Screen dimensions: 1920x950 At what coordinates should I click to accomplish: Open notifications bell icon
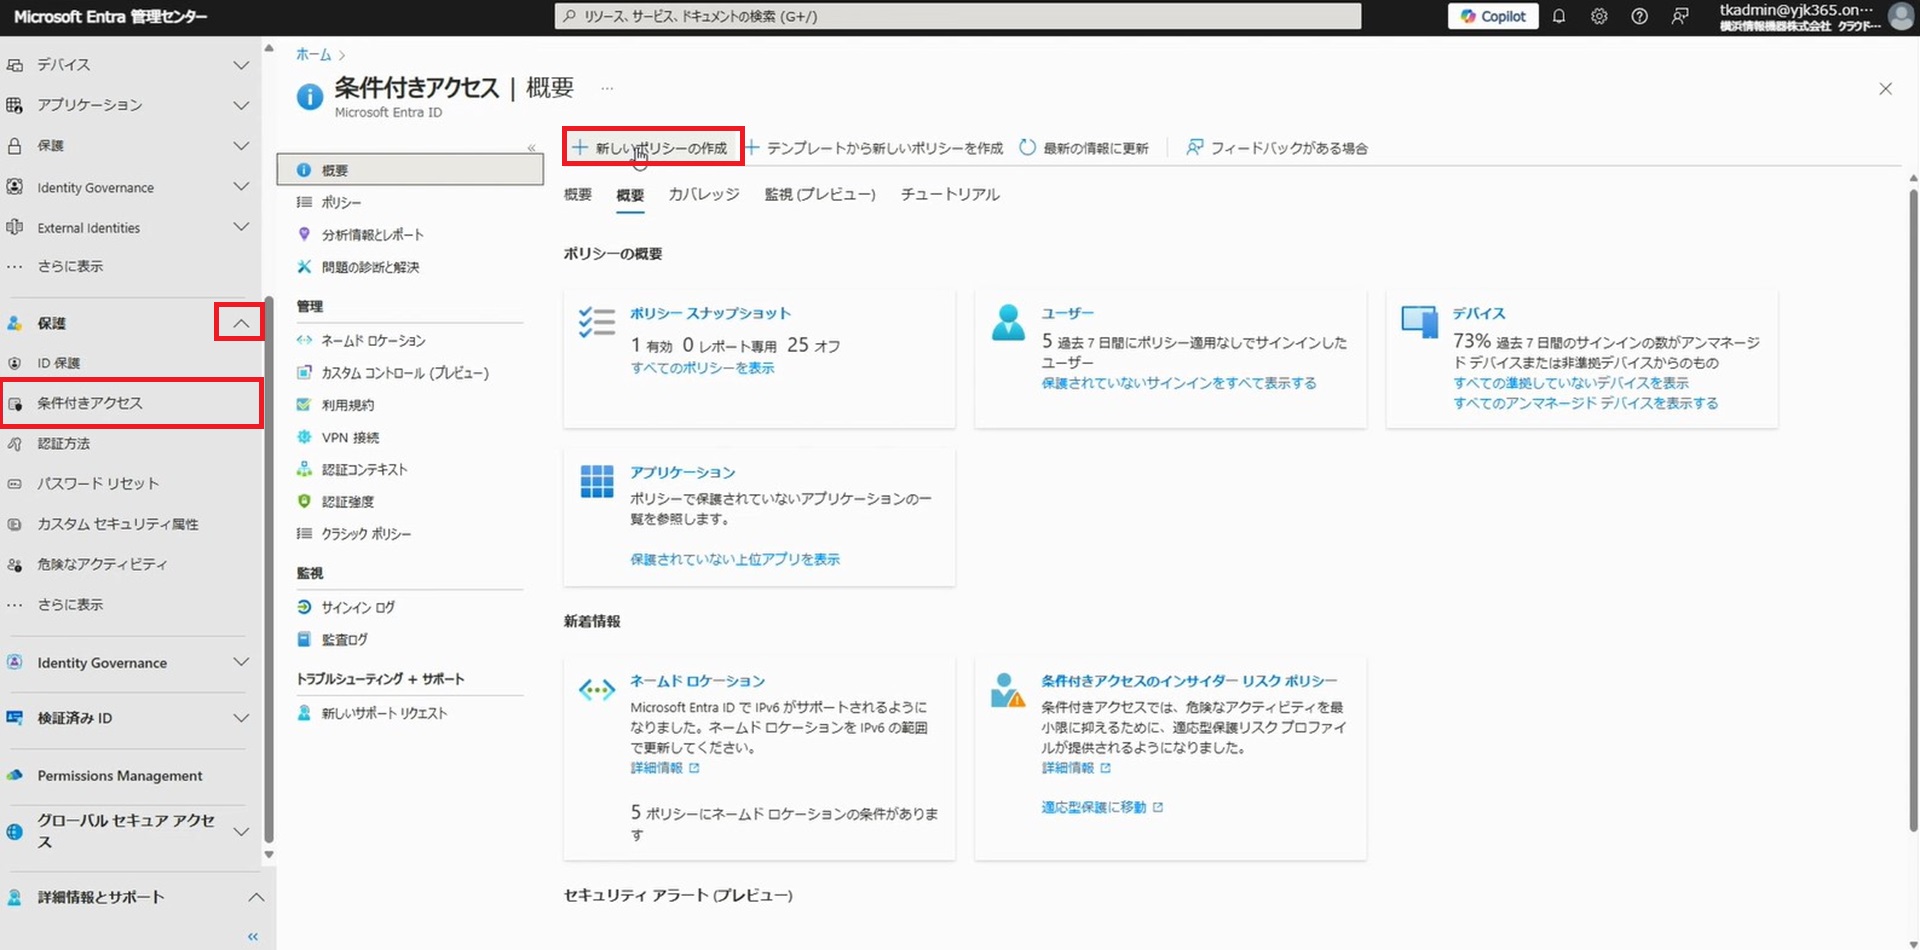tap(1558, 16)
